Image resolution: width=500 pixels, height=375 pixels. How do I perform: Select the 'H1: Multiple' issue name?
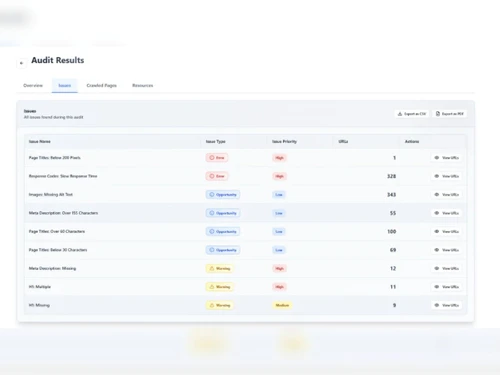(40, 287)
